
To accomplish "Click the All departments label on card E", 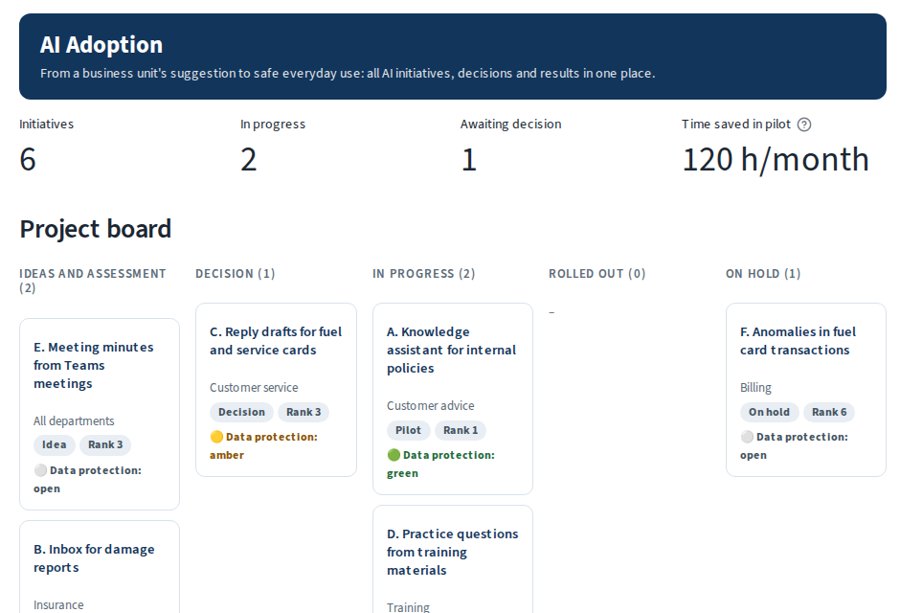I will click(x=73, y=421).
